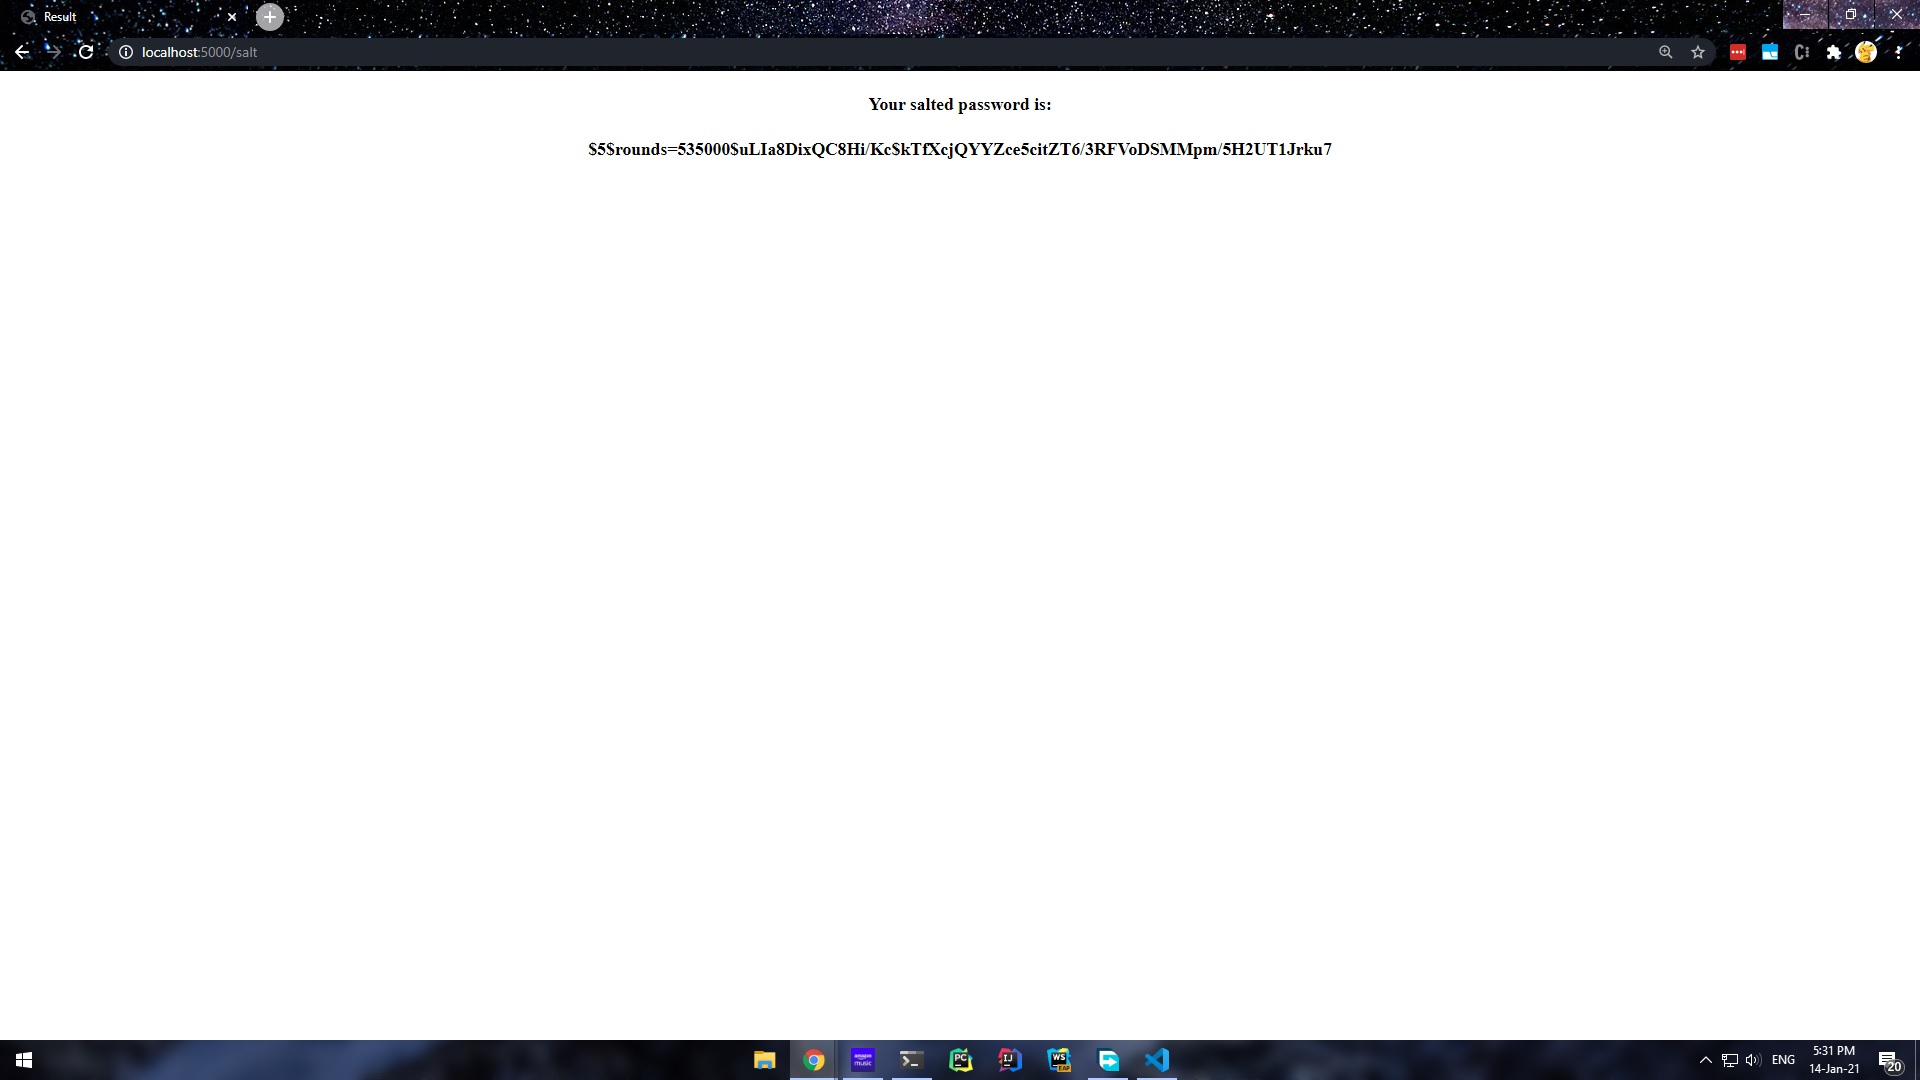Open a new browser tab
1920x1080 pixels.
[270, 17]
